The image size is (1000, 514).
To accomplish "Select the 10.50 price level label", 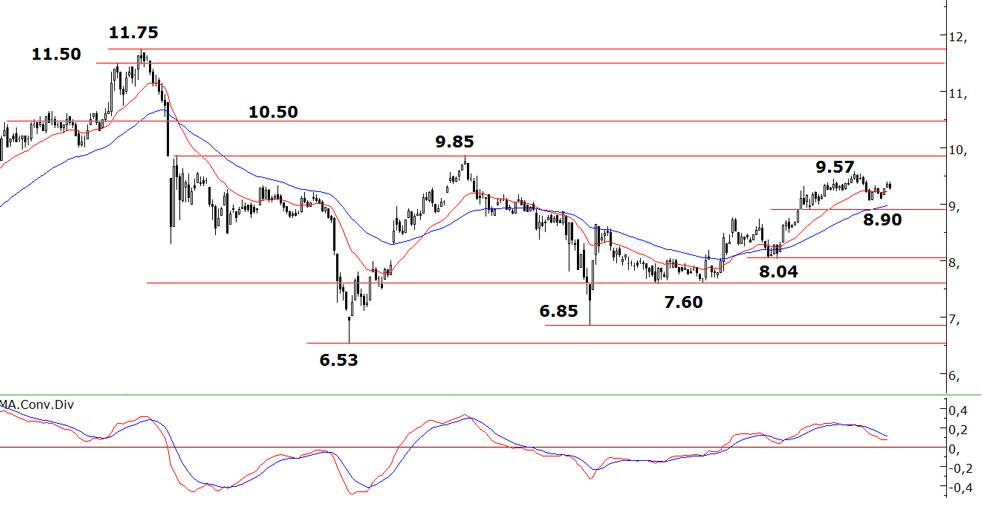I will tap(273, 112).
